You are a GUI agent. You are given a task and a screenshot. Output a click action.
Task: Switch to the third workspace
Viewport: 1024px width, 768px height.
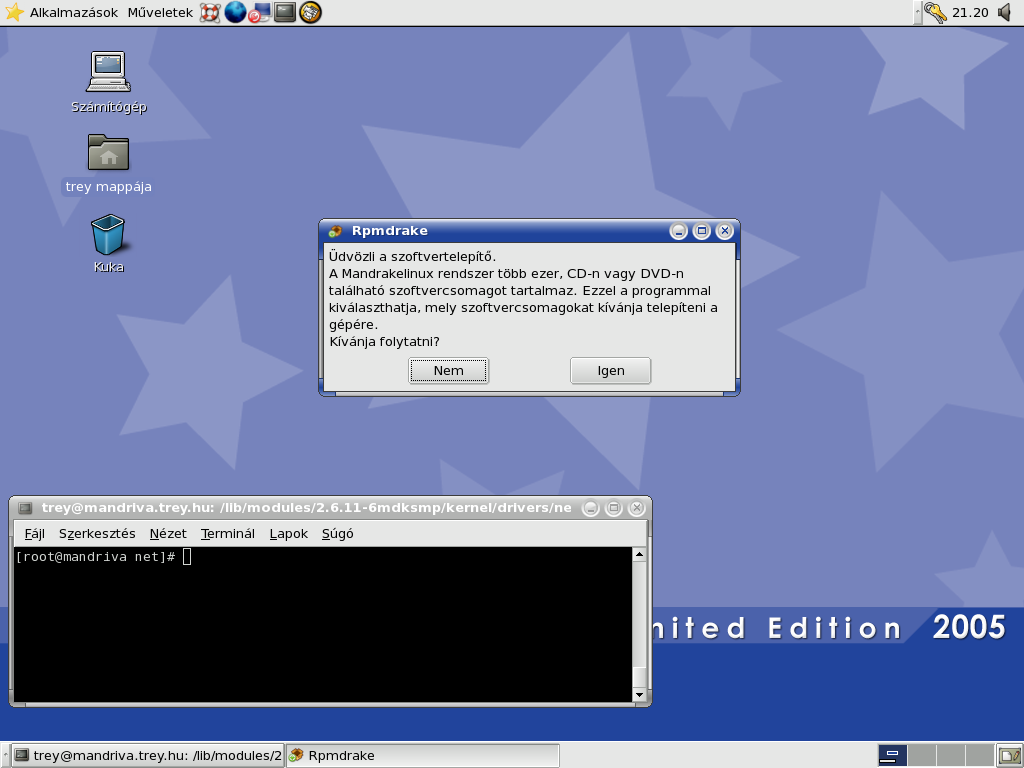[x=950, y=756]
